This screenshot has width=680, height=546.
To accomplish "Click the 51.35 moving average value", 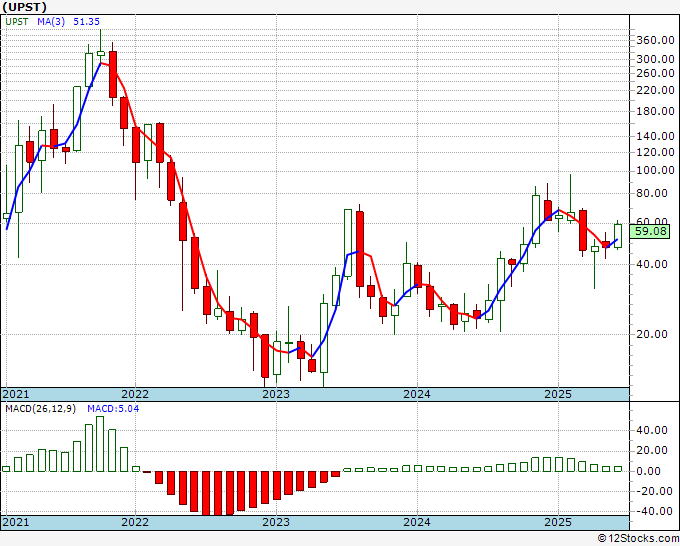I will point(86,22).
